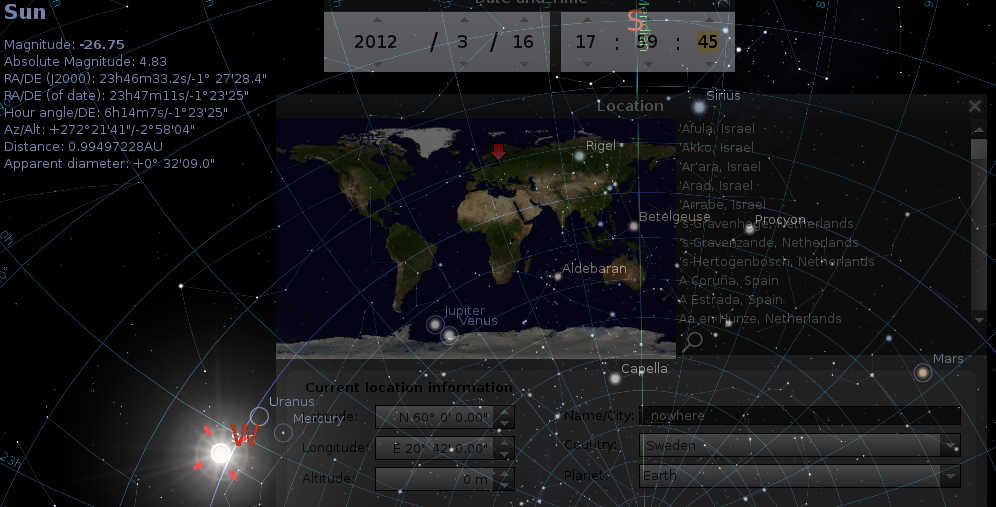The width and height of the screenshot is (996, 507).
Task: Click the magnifier icon below the city list
Action: click(x=692, y=340)
